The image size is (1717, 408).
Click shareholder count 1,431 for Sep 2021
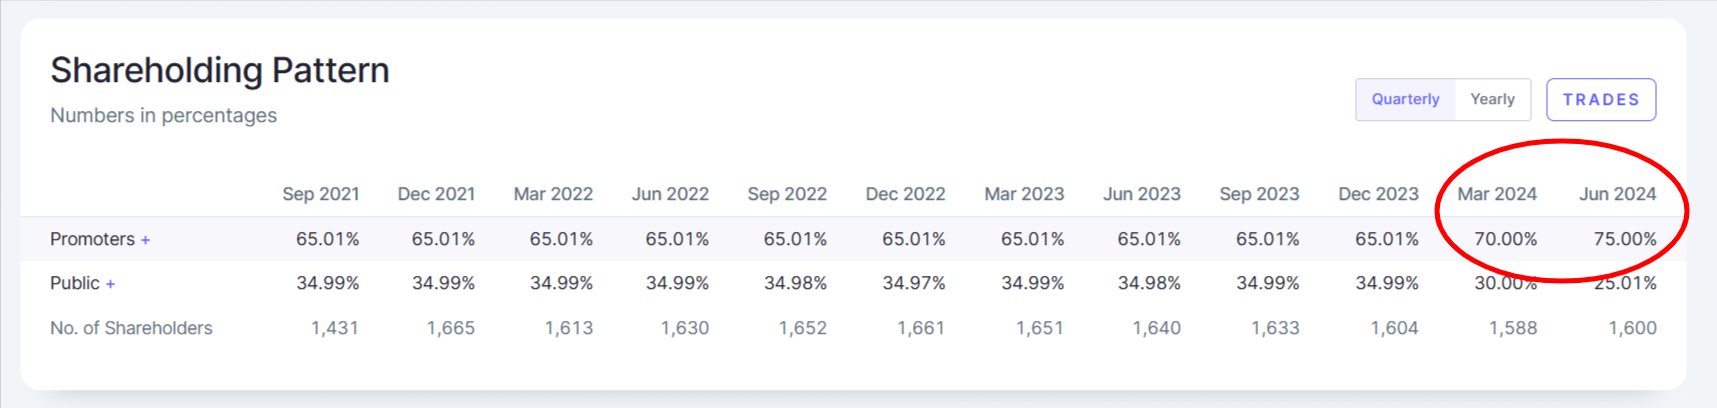point(334,328)
